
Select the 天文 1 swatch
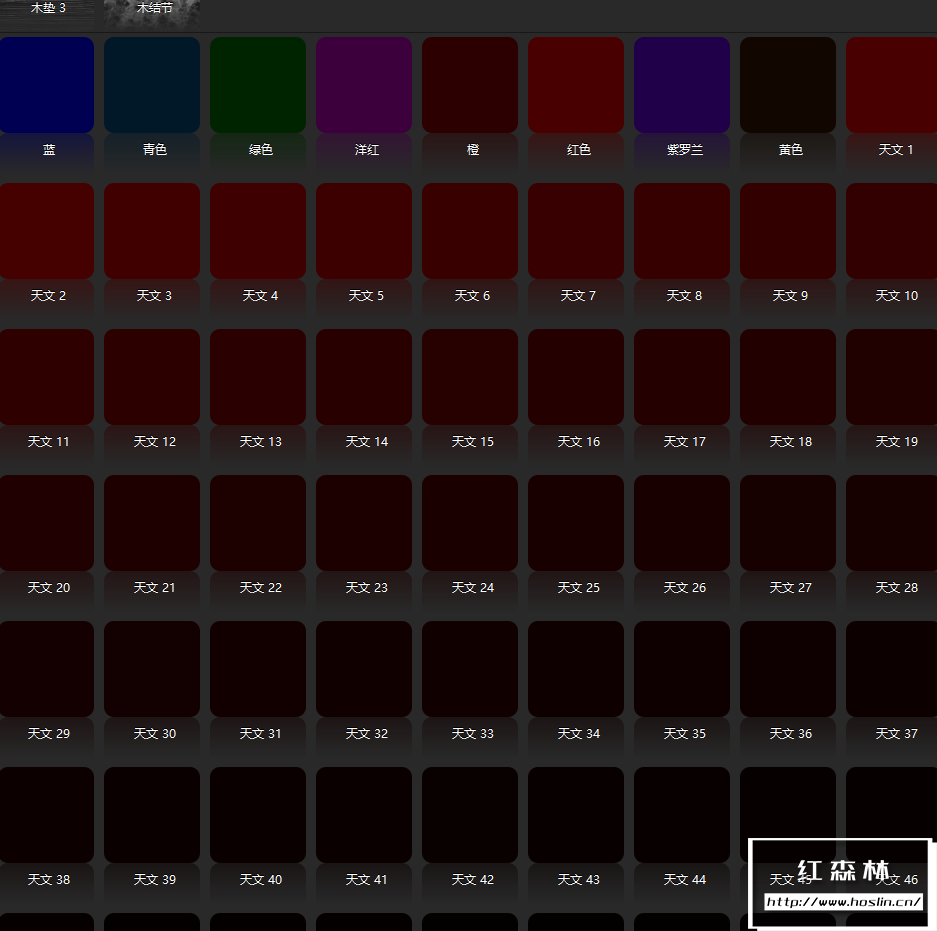coord(892,85)
